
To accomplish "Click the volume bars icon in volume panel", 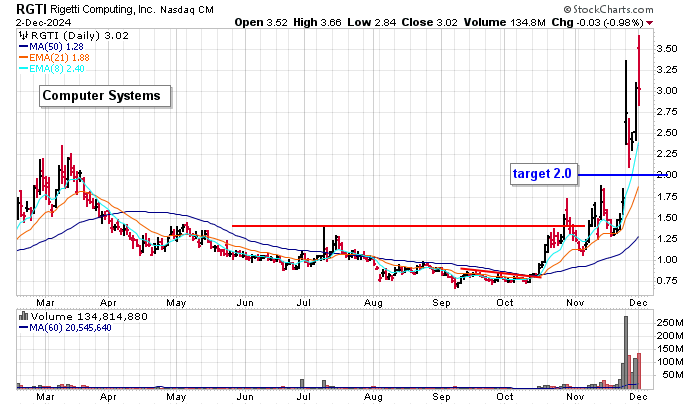I will point(23,317).
